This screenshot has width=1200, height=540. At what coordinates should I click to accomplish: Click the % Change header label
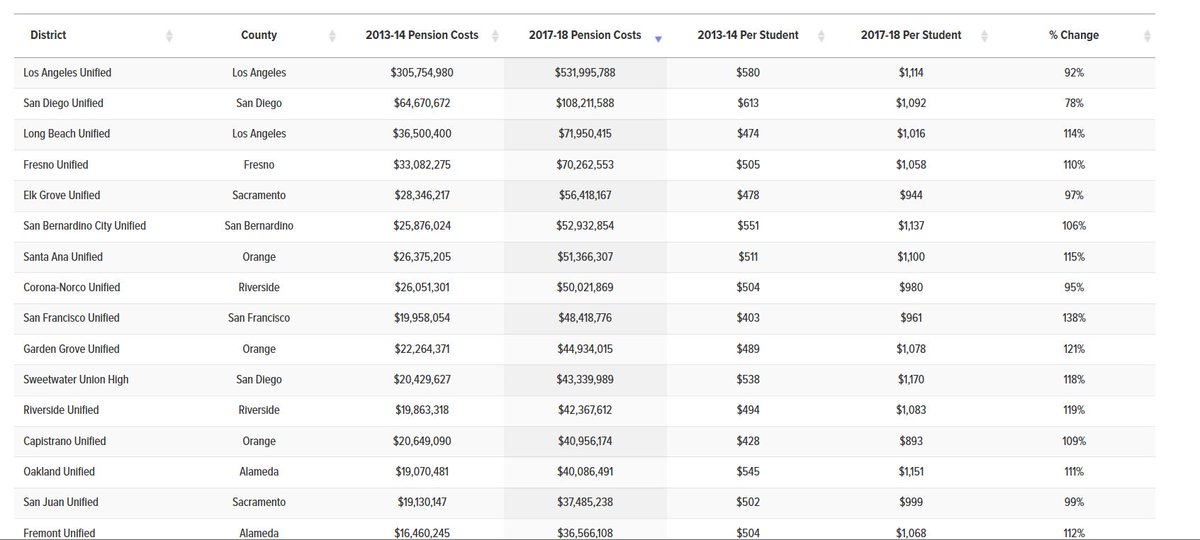click(x=1074, y=35)
